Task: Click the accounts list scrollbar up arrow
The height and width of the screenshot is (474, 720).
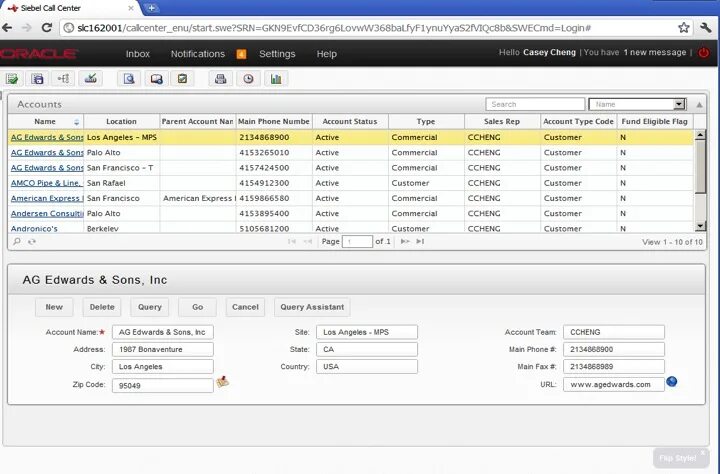Action: (x=700, y=135)
